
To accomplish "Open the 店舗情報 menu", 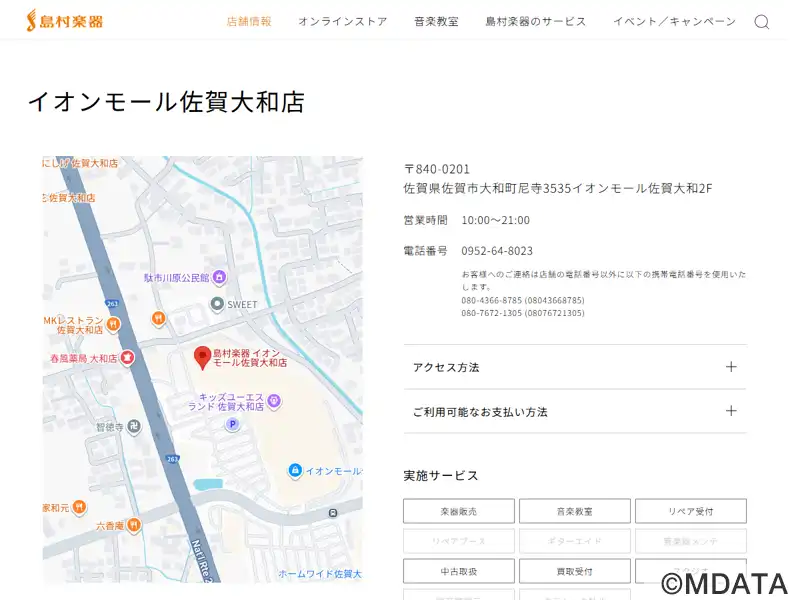I will point(249,21).
